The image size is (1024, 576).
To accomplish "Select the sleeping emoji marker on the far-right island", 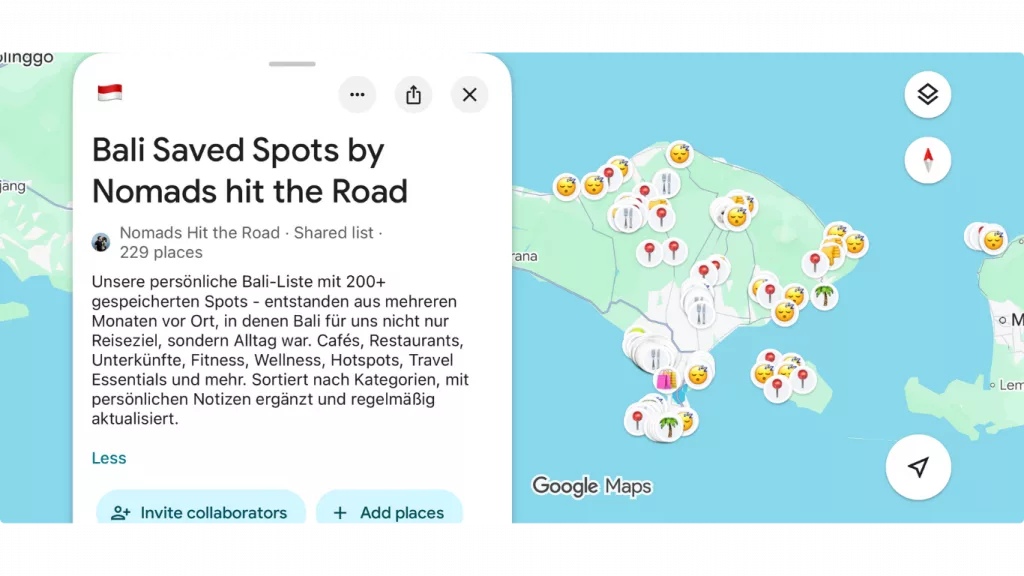I will 993,240.
